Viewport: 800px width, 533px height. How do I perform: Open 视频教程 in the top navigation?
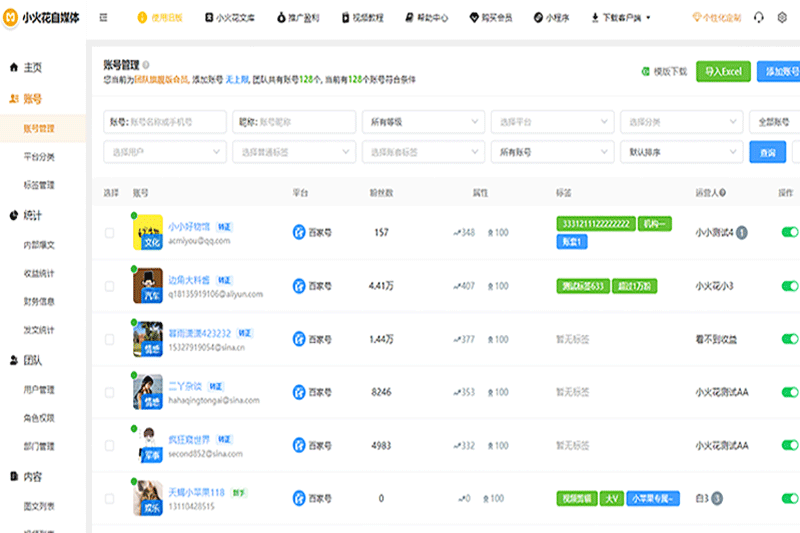[x=363, y=18]
